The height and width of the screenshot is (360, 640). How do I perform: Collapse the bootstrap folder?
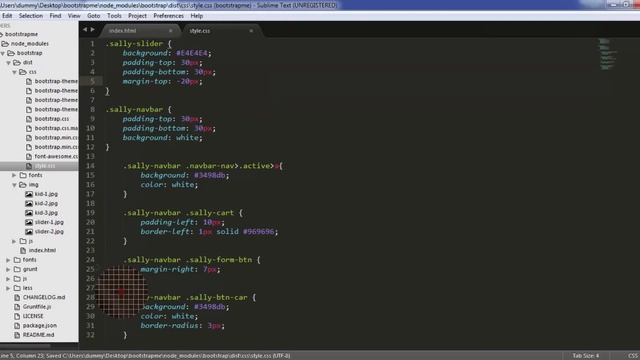point(3,53)
